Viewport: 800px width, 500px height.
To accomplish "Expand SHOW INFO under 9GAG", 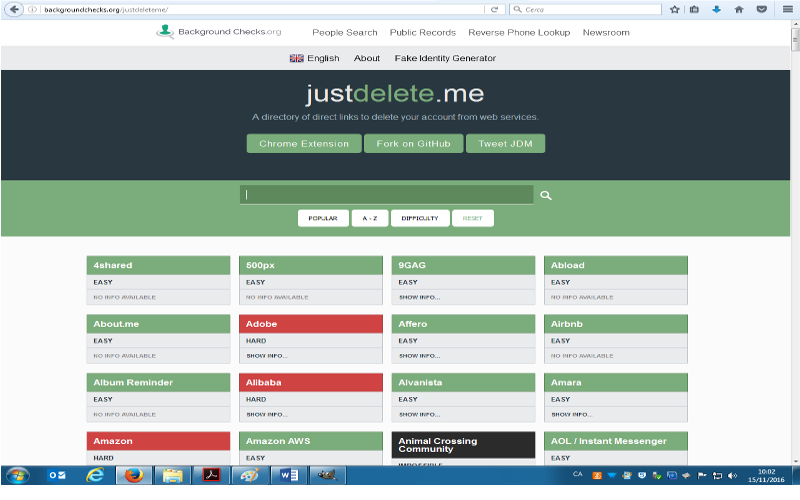I will [x=419, y=297].
